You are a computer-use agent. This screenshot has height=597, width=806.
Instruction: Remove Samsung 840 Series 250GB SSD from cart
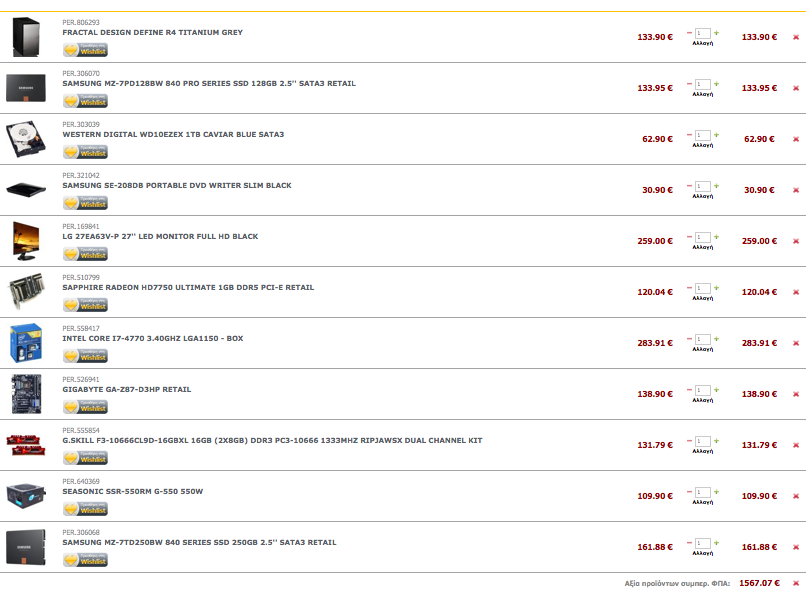796,547
